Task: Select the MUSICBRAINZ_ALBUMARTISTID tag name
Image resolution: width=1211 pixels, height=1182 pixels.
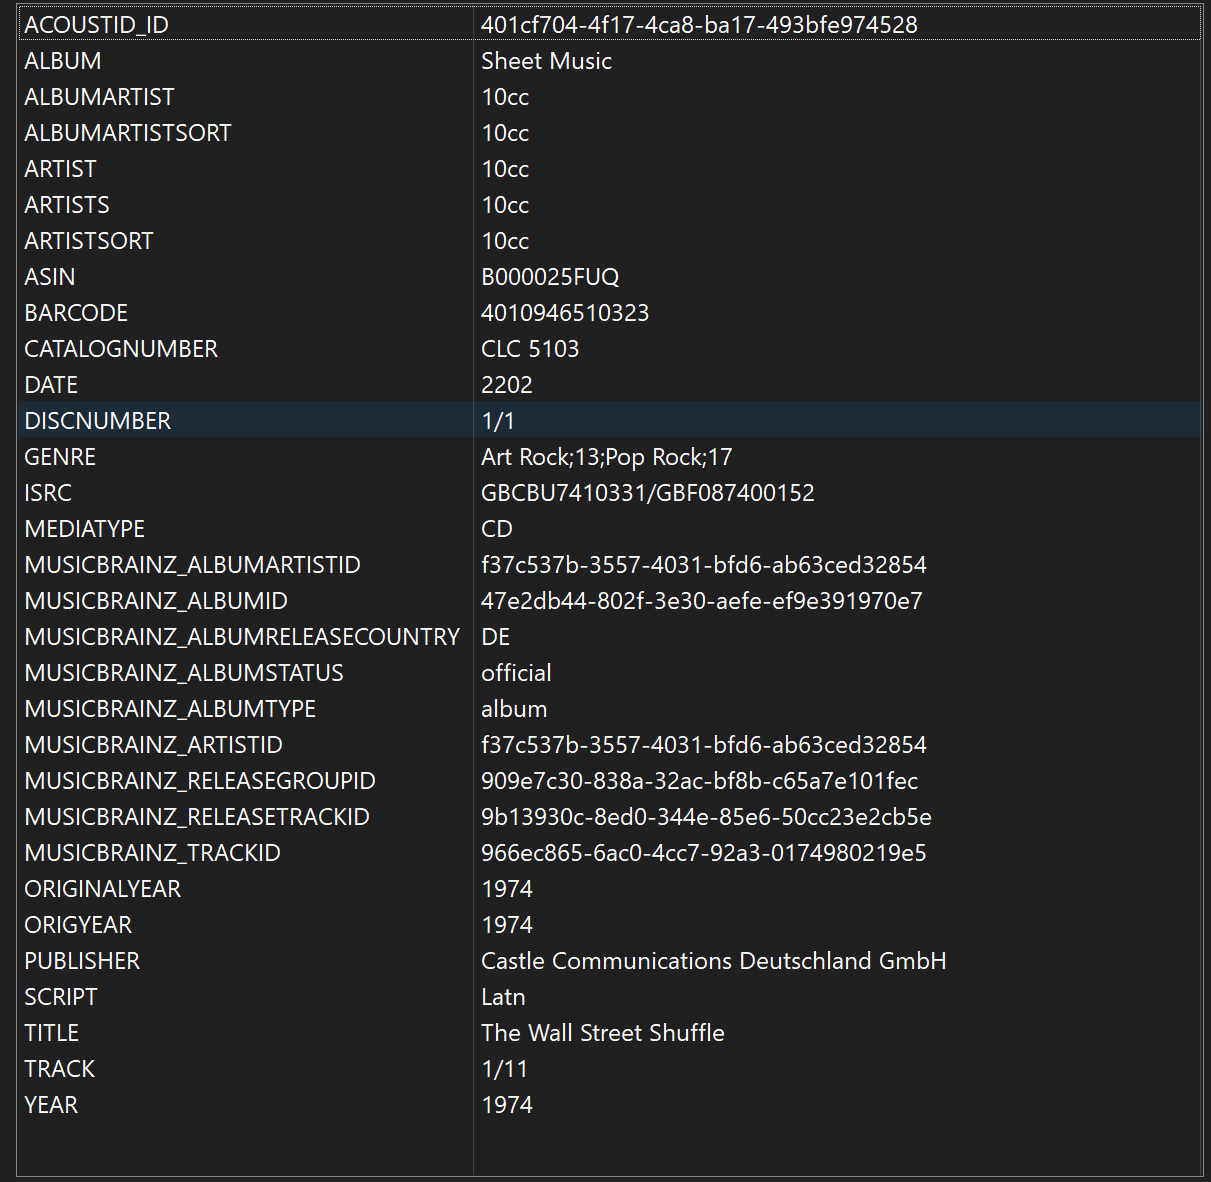Action: pyautogui.click(x=193, y=565)
